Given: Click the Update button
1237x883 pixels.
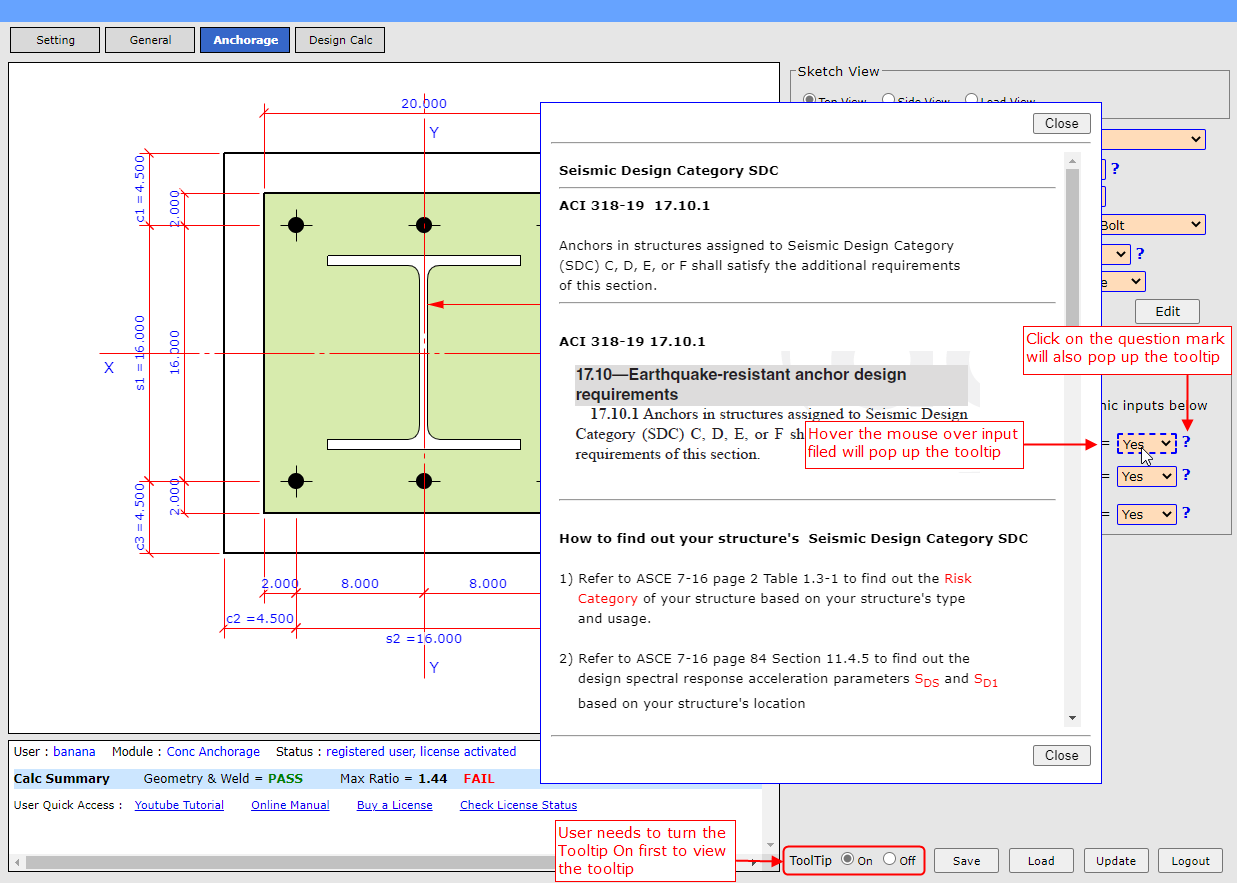Looking at the screenshot, I should (1115, 861).
